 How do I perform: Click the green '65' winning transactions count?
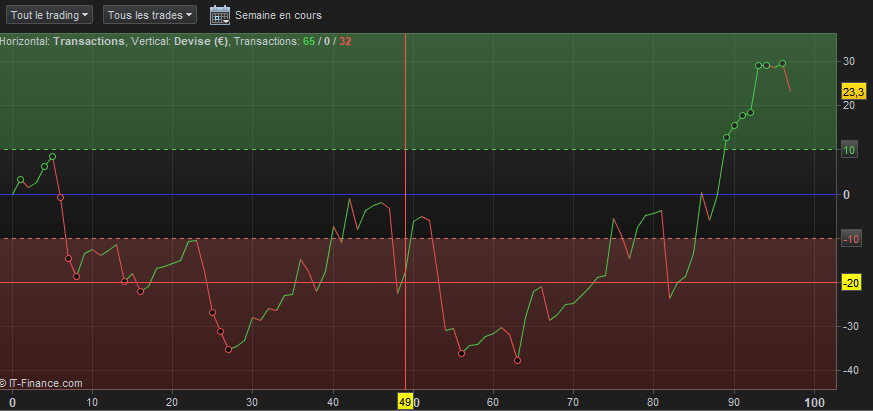(308, 41)
